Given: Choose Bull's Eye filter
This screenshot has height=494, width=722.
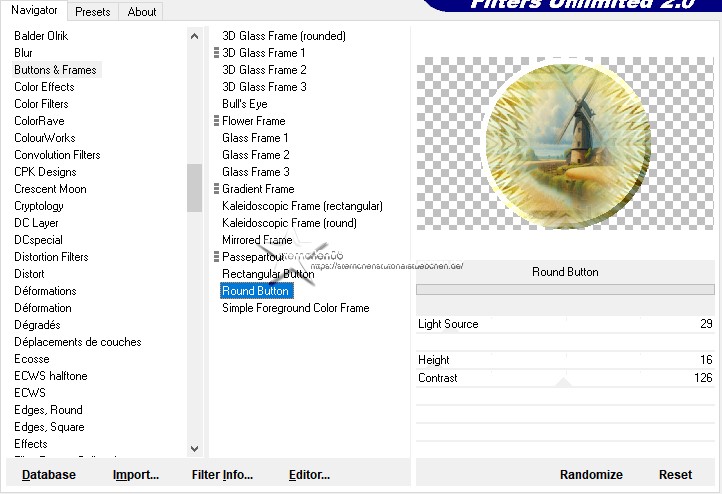Looking at the screenshot, I should coord(245,104).
